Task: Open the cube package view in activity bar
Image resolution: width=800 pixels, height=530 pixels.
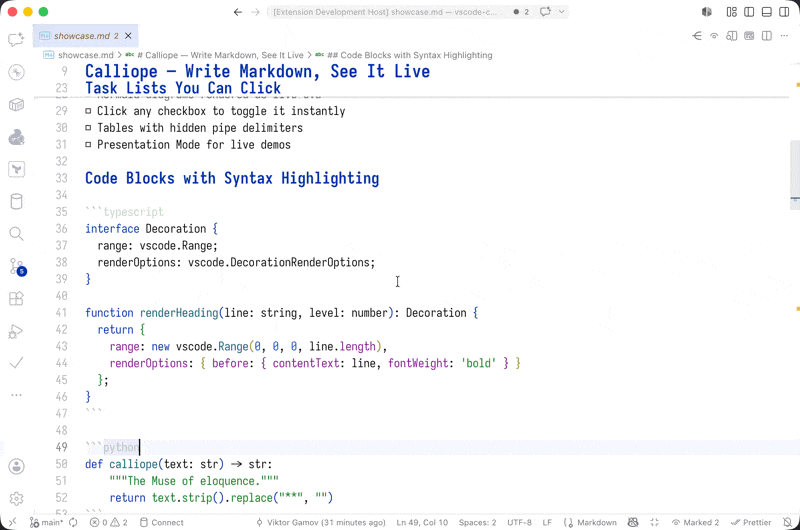Action: pos(16,105)
